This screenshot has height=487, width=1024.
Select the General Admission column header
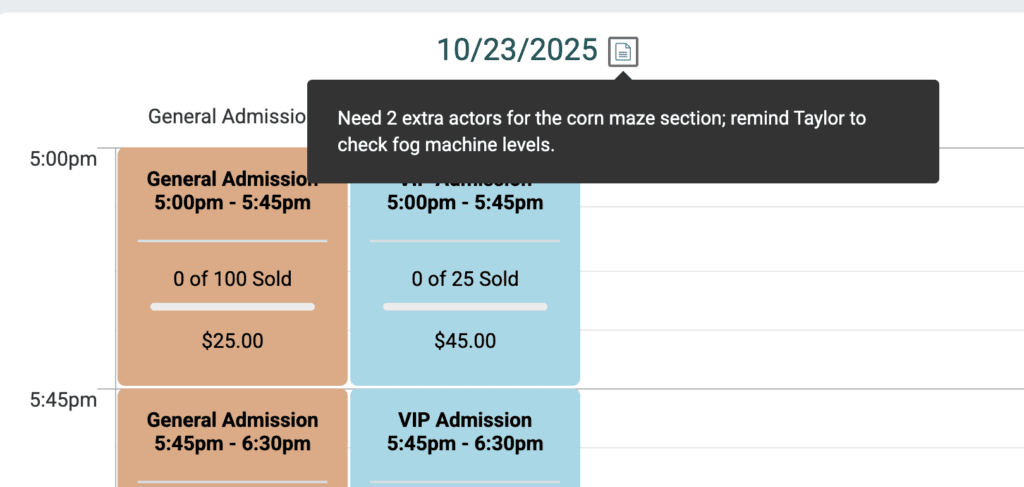(x=226, y=116)
